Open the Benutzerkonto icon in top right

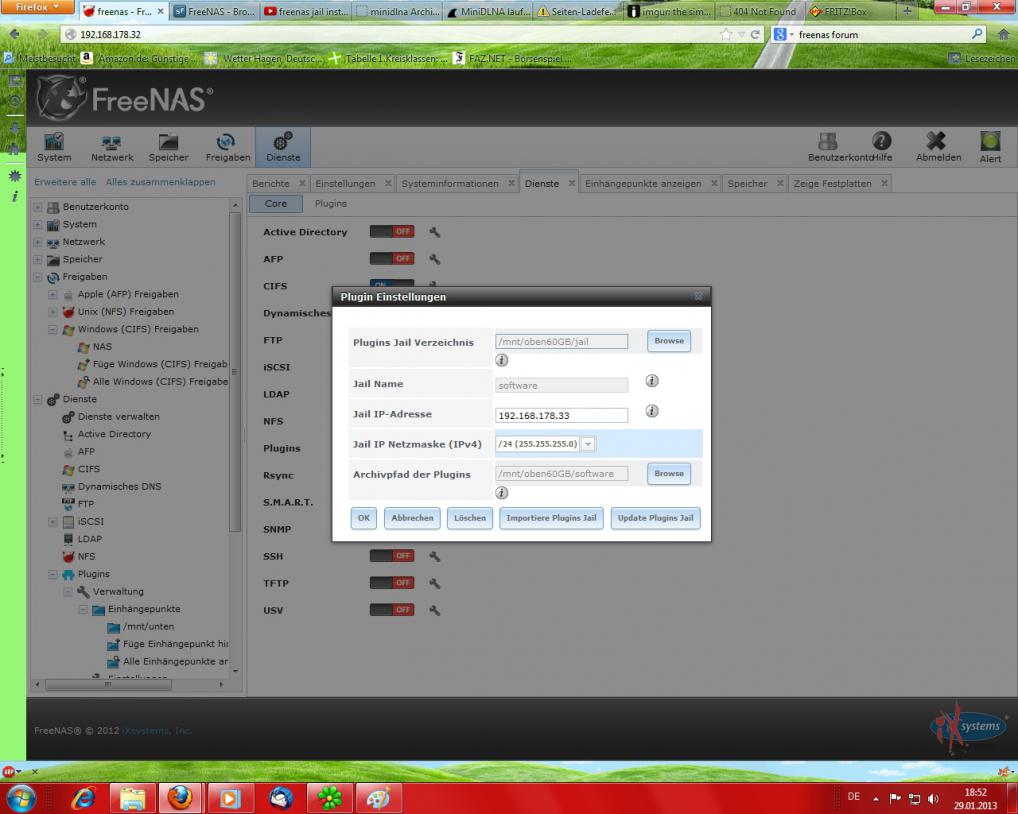click(x=828, y=141)
